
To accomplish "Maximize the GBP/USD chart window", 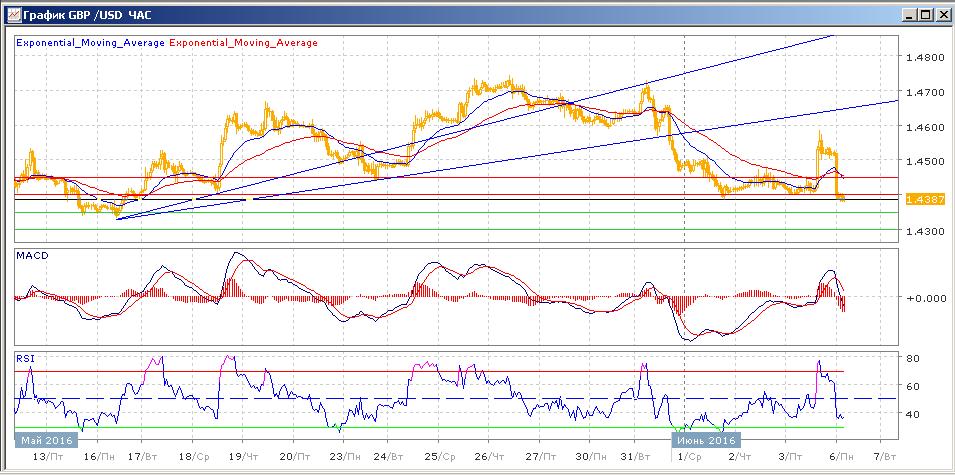I will [924, 14].
